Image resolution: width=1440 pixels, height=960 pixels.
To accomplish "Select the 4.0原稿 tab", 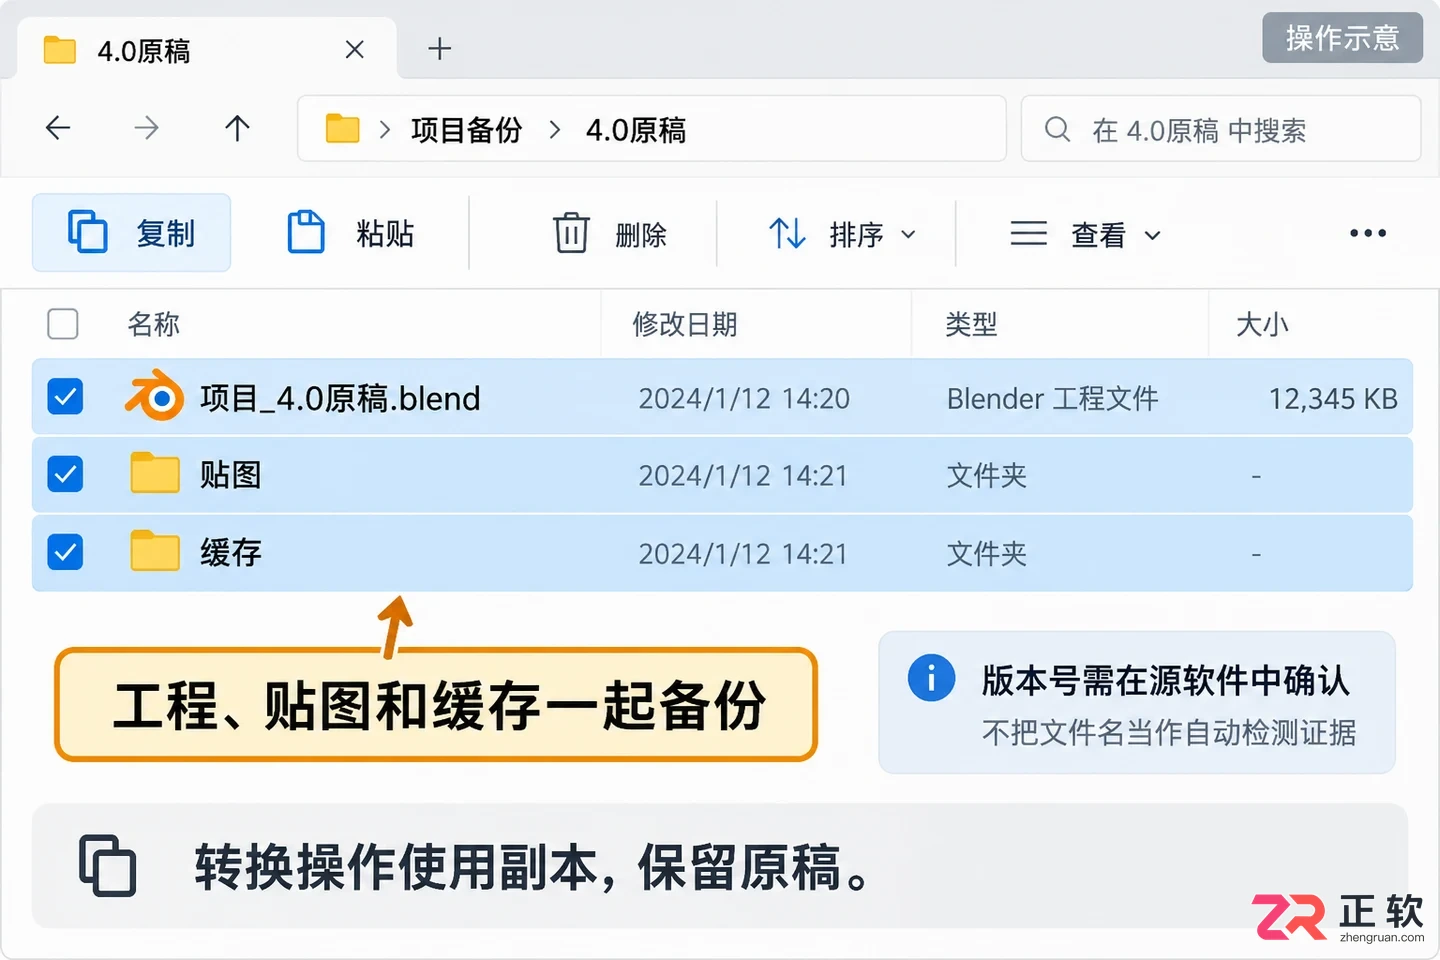I will [207, 50].
